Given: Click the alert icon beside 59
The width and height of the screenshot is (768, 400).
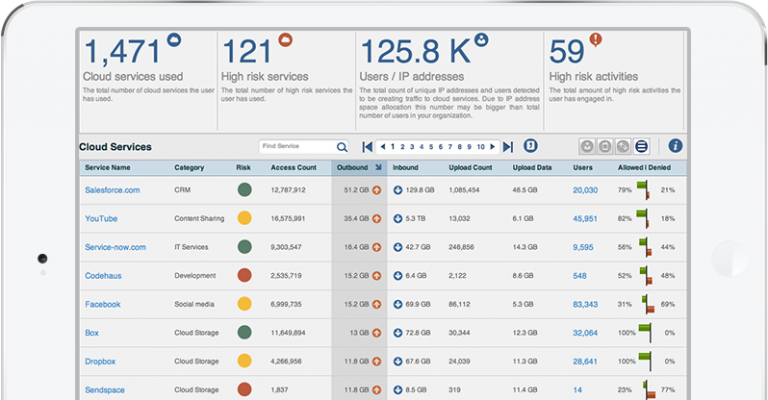Looking at the screenshot, I should tap(596, 40).
